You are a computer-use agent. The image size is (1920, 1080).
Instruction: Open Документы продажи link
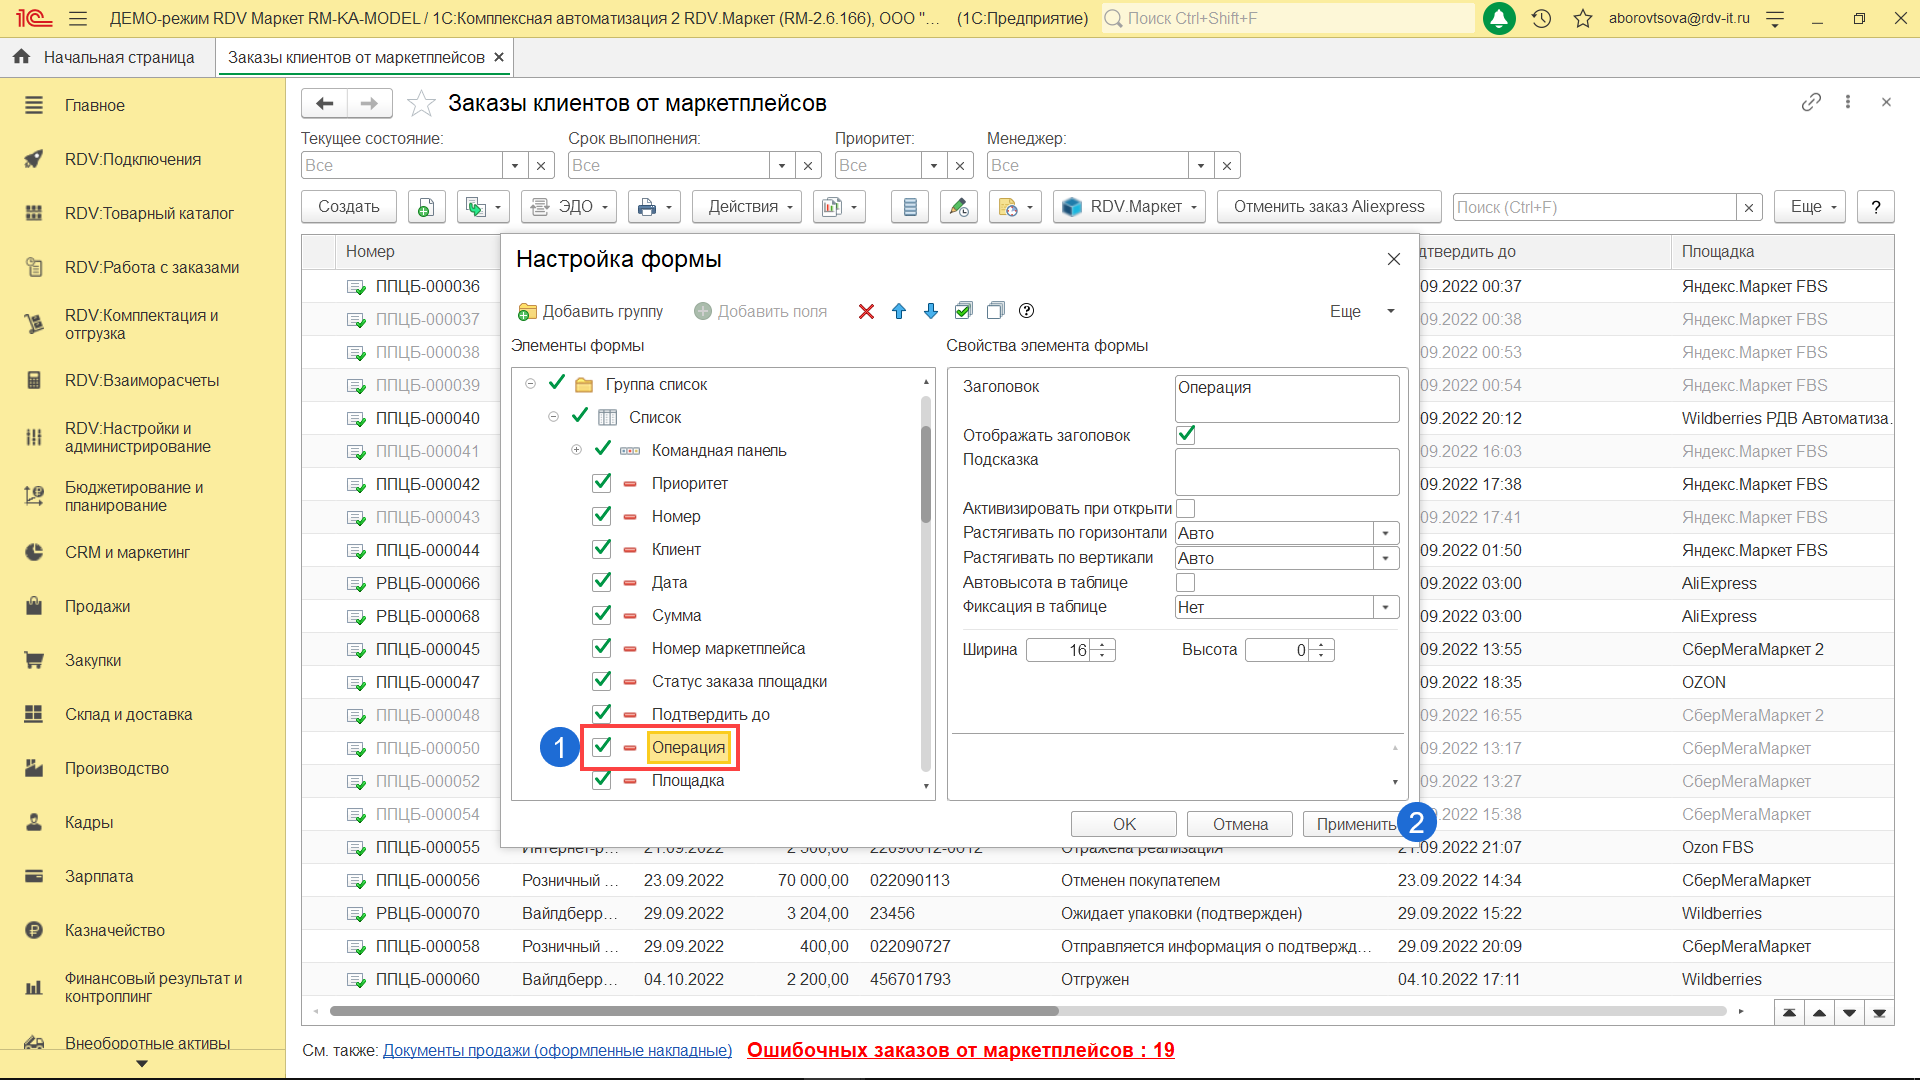tap(557, 1050)
